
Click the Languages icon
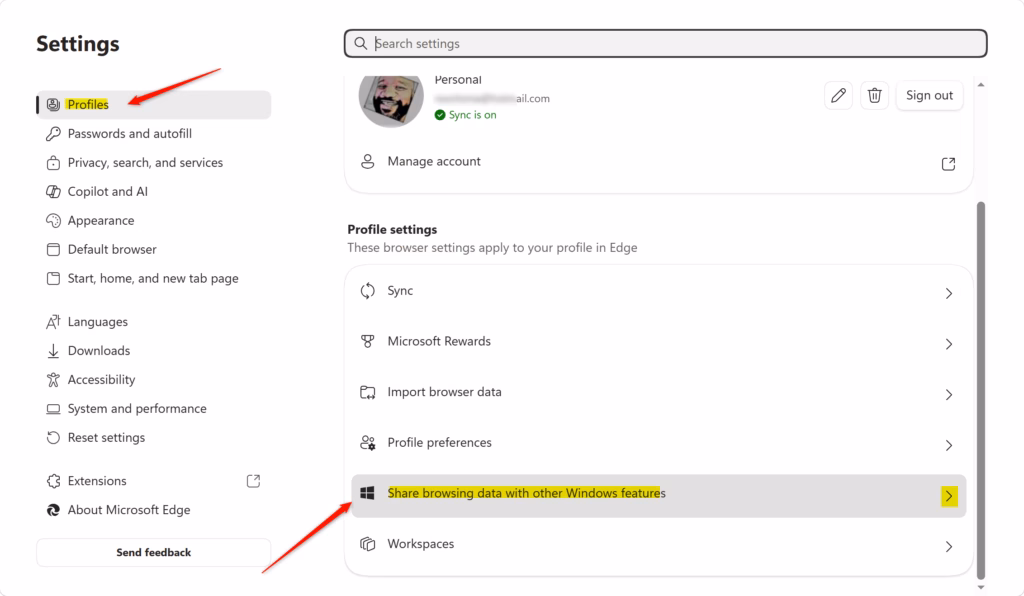[x=53, y=322]
